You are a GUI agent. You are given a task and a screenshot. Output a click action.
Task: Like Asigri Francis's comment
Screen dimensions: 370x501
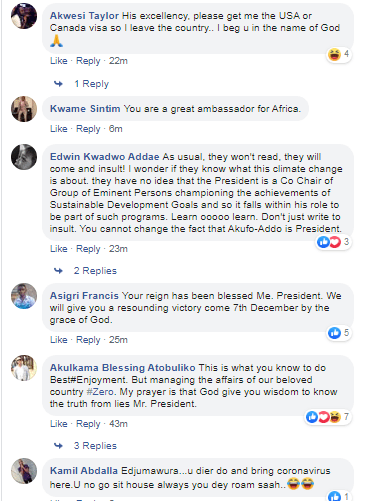[59, 340]
